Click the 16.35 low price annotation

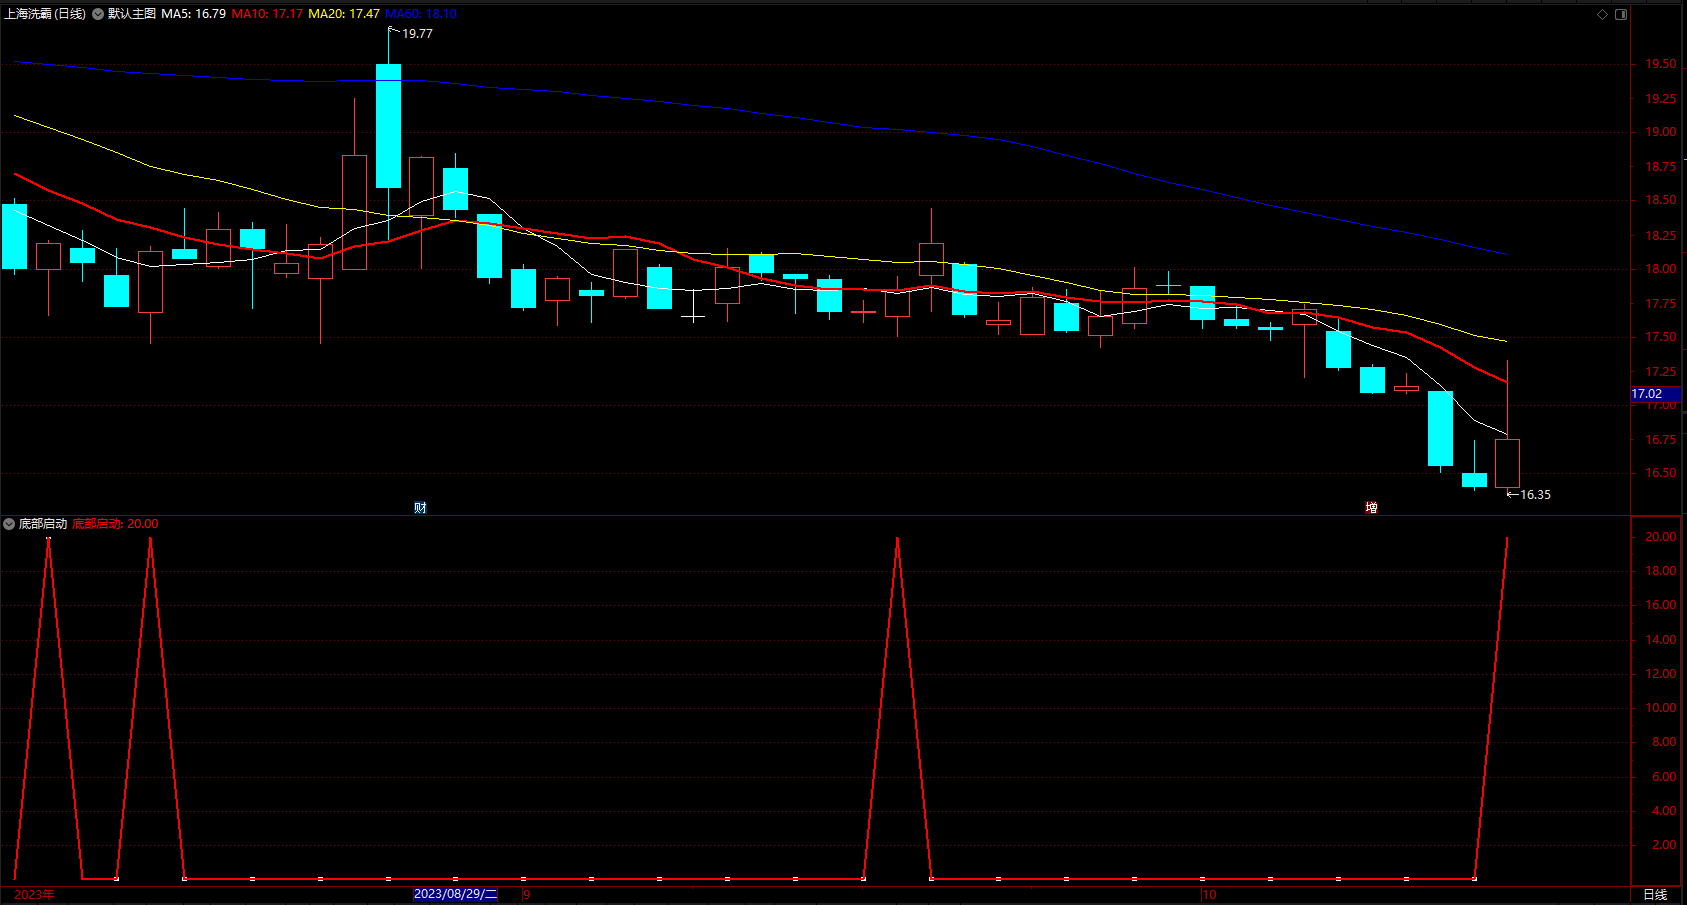click(x=1535, y=495)
